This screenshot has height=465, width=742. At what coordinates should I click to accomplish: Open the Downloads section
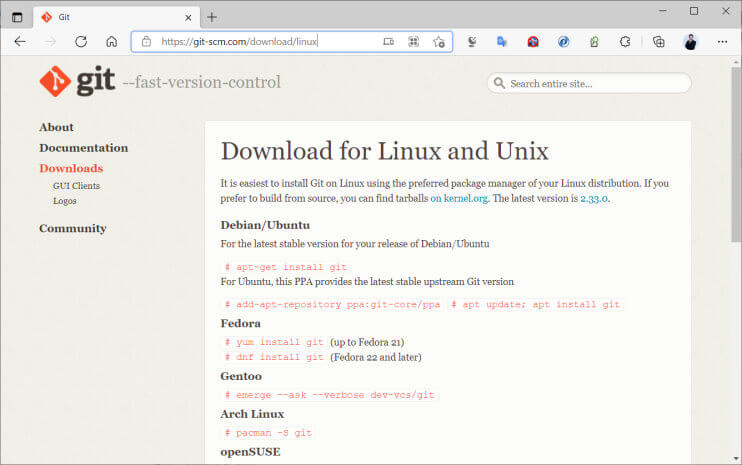71,168
